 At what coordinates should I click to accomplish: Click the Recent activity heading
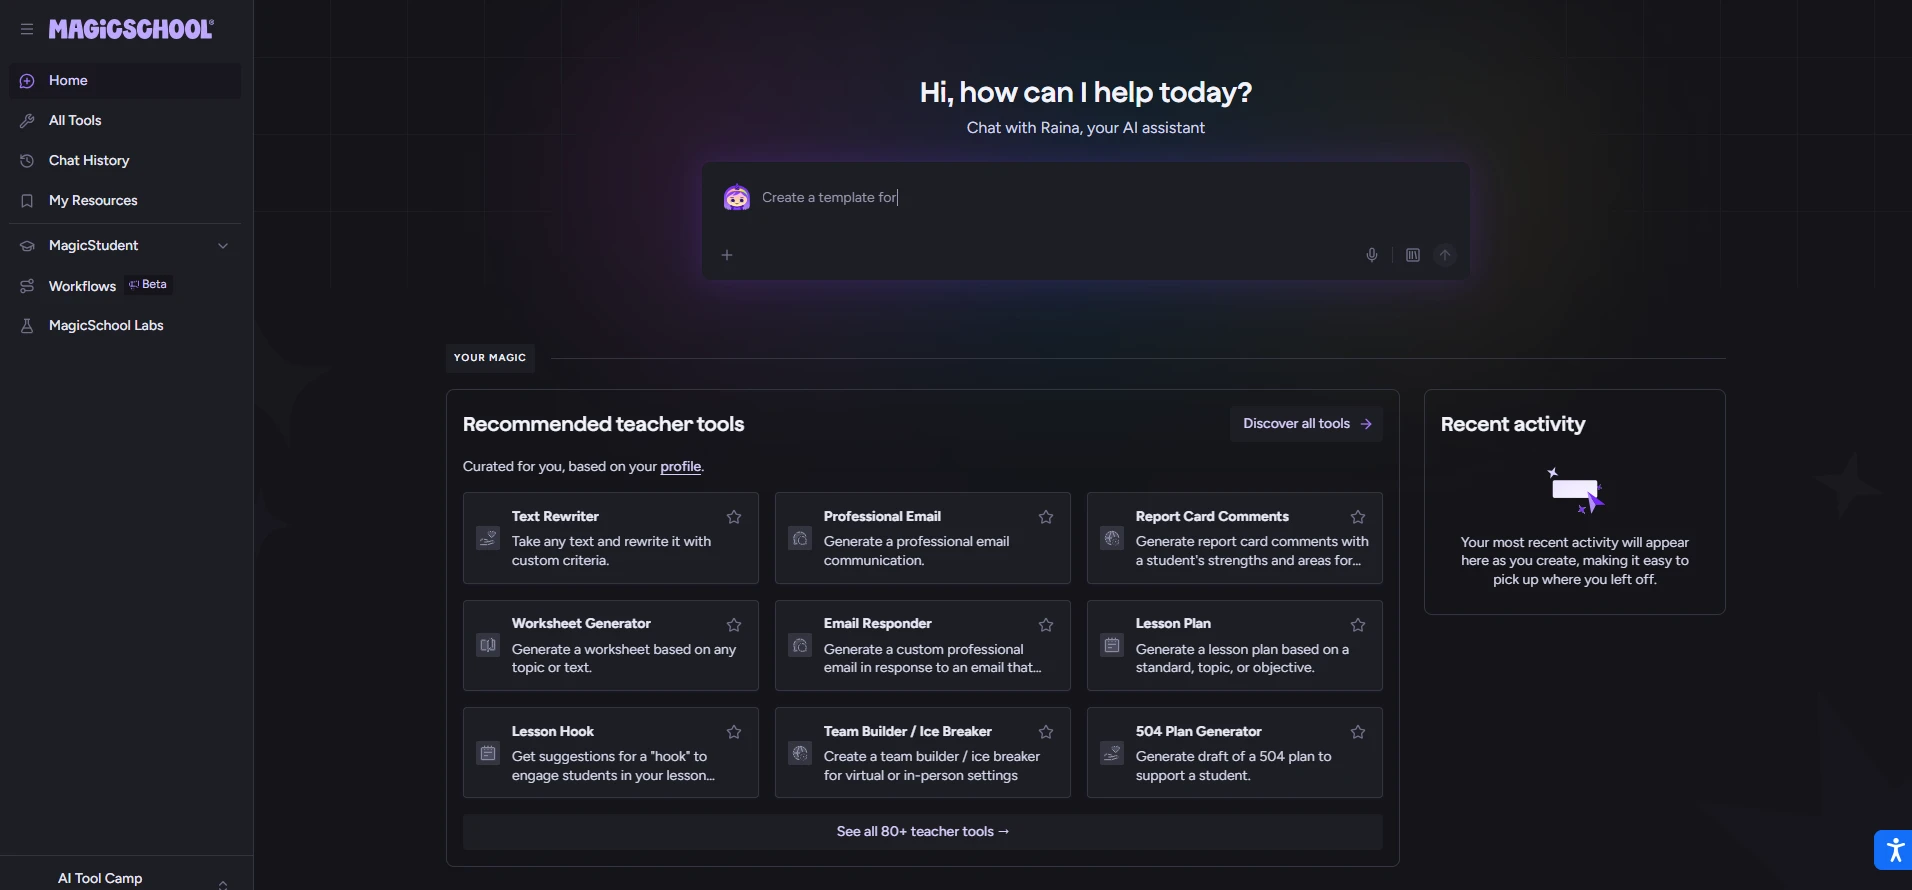click(x=1512, y=424)
